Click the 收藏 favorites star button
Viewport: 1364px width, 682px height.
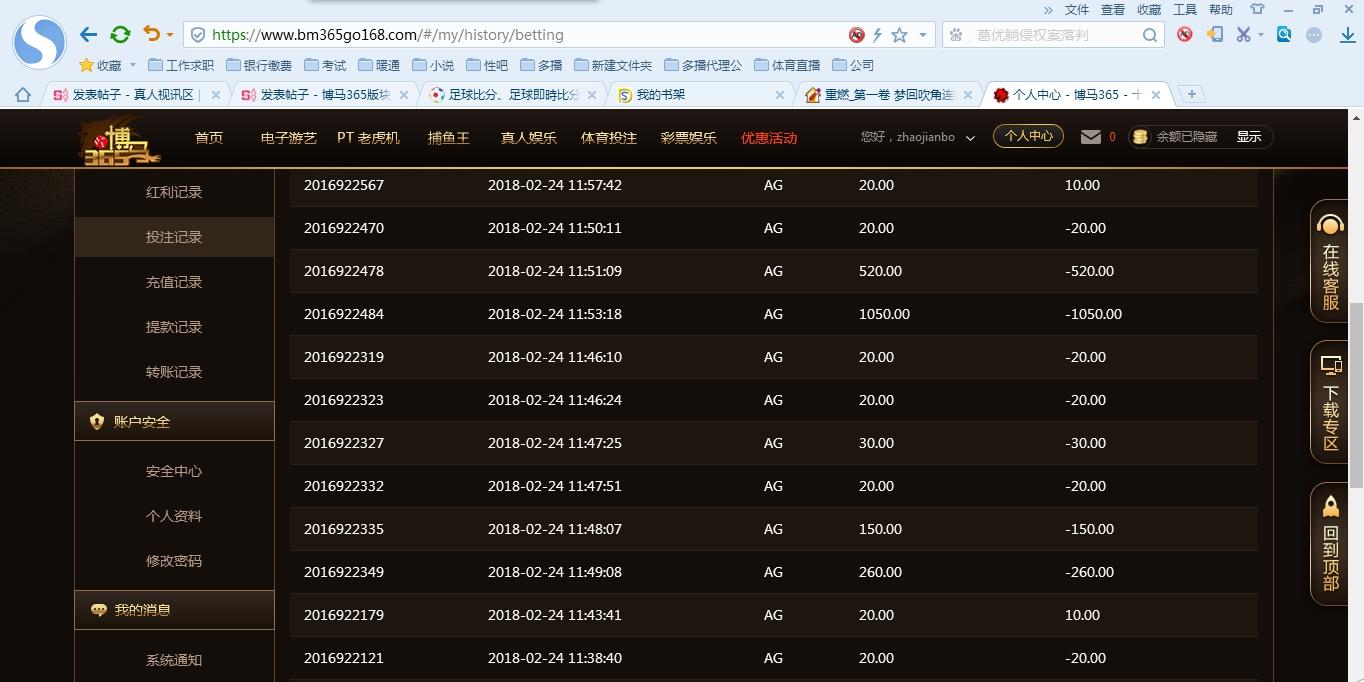tap(100, 65)
